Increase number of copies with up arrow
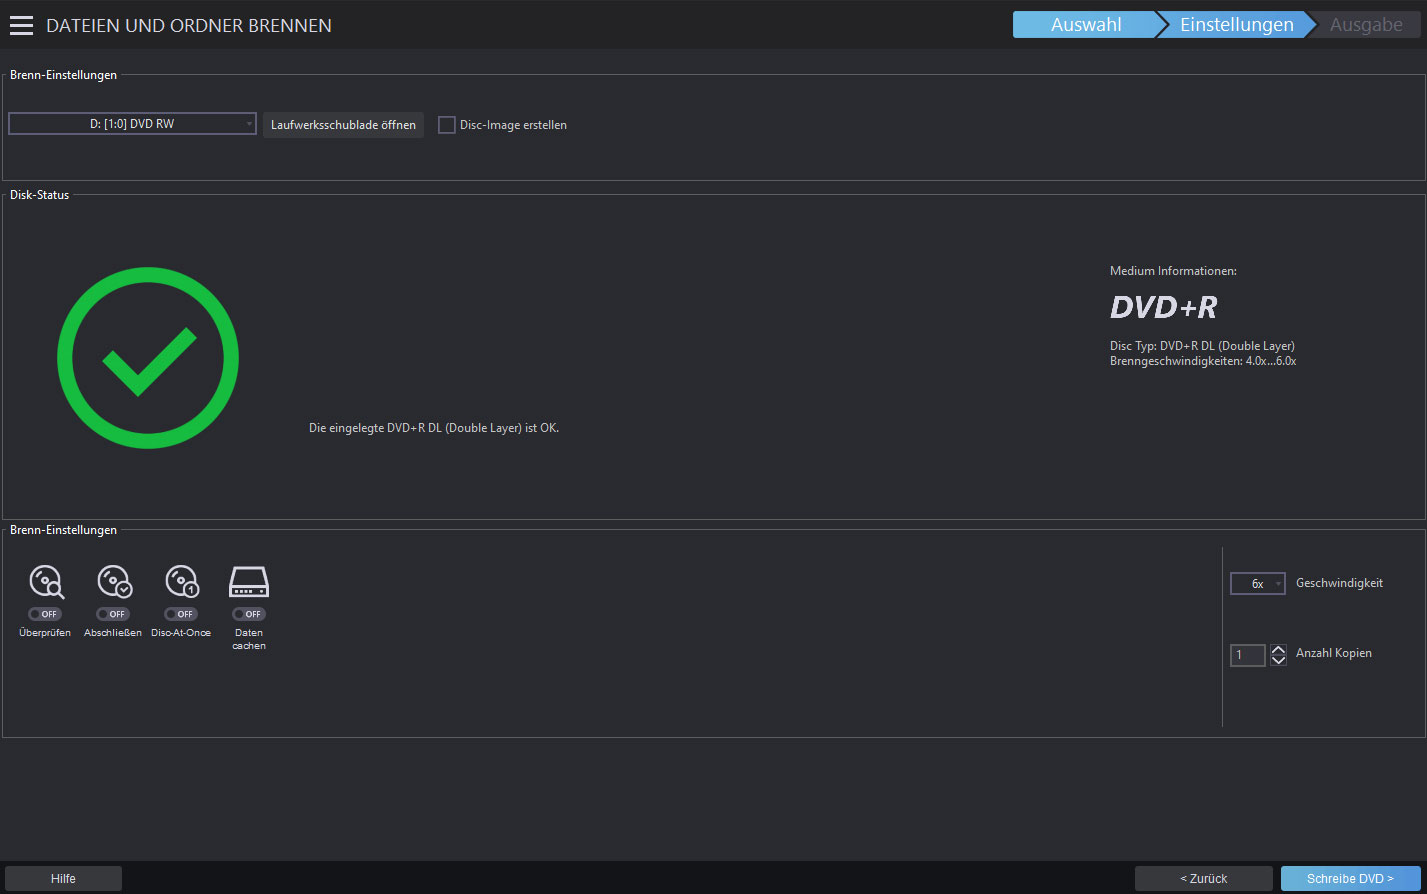The image size is (1427, 894). pyautogui.click(x=1278, y=649)
